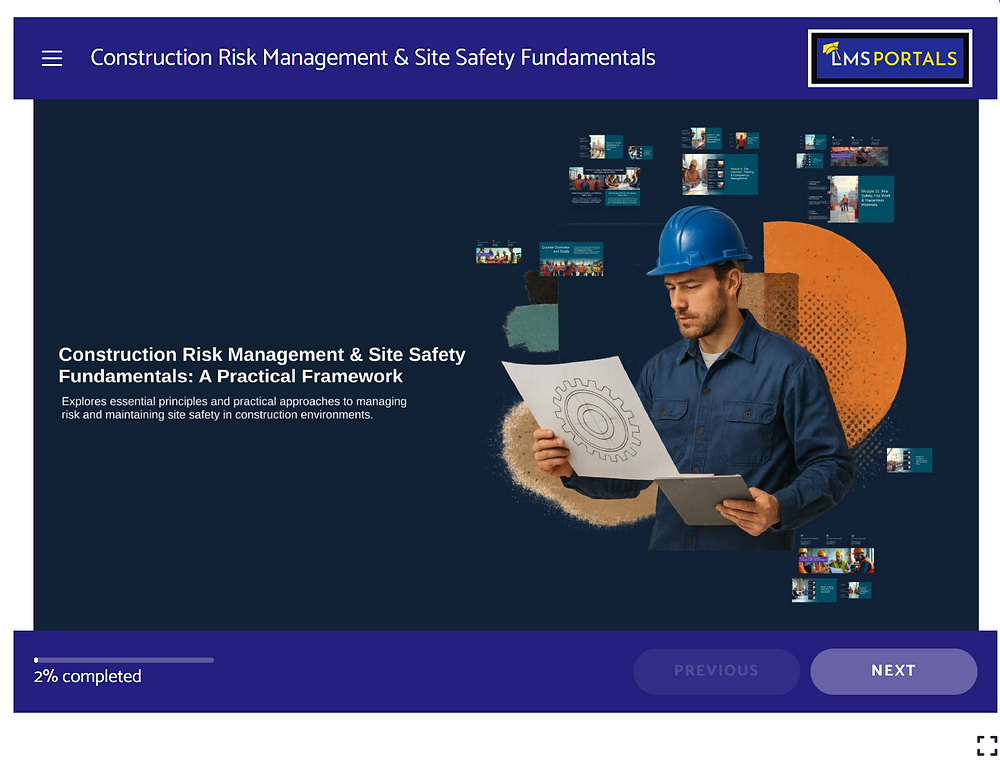Viewport: 1000px width, 764px height.
Task: Click the header title 'Construction Risk Management & Site Safety Fundamentals'
Action: (x=372, y=57)
